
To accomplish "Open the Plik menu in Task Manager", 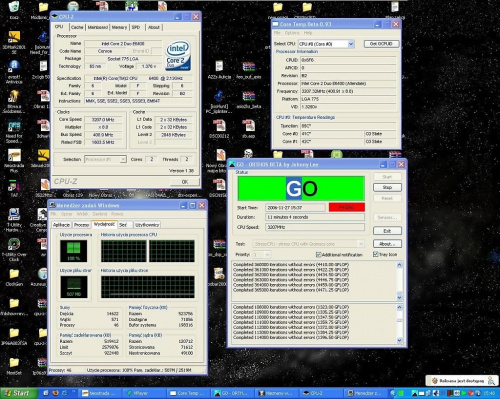I will 53,214.
